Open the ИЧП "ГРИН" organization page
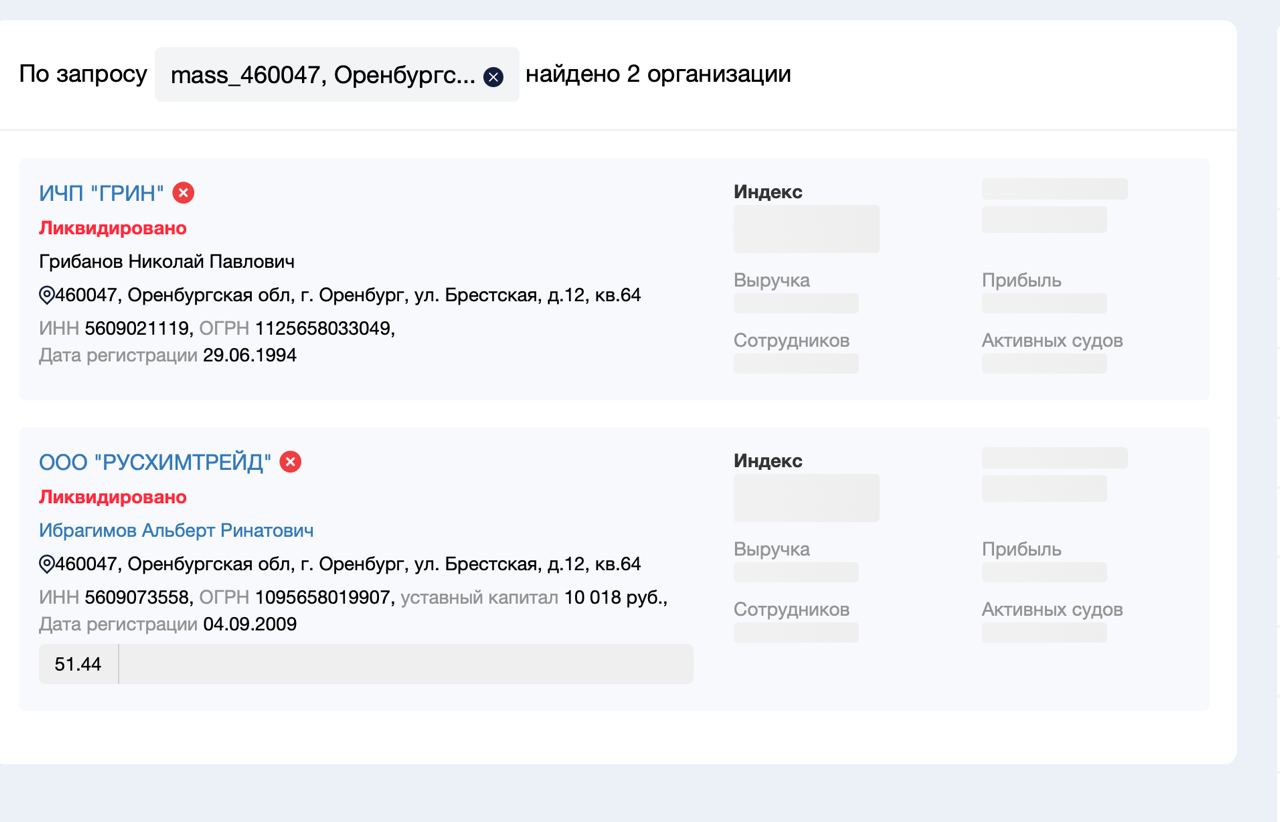 (102, 193)
